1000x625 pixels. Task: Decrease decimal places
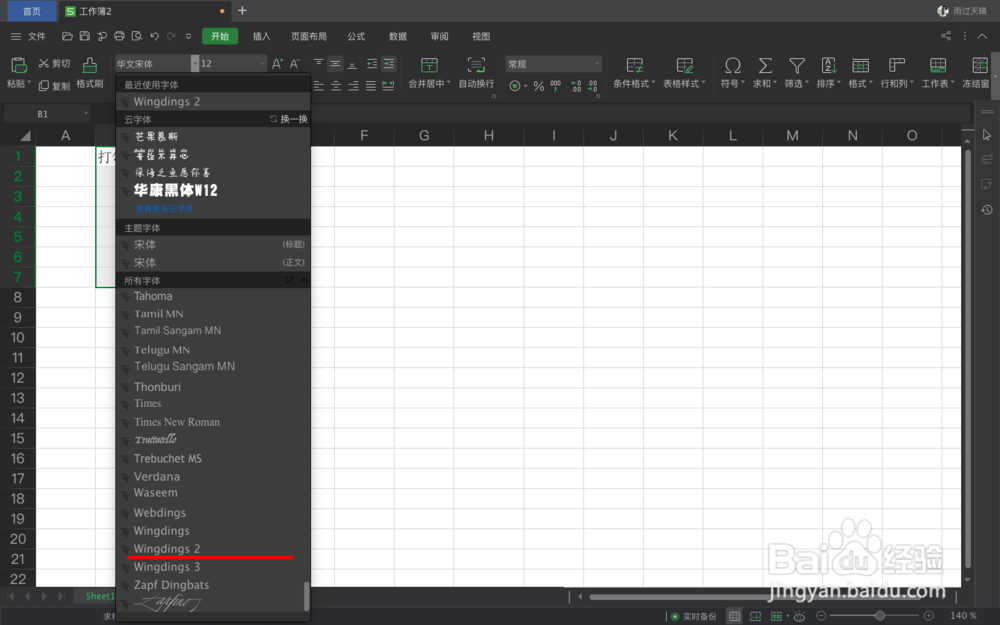click(x=592, y=86)
